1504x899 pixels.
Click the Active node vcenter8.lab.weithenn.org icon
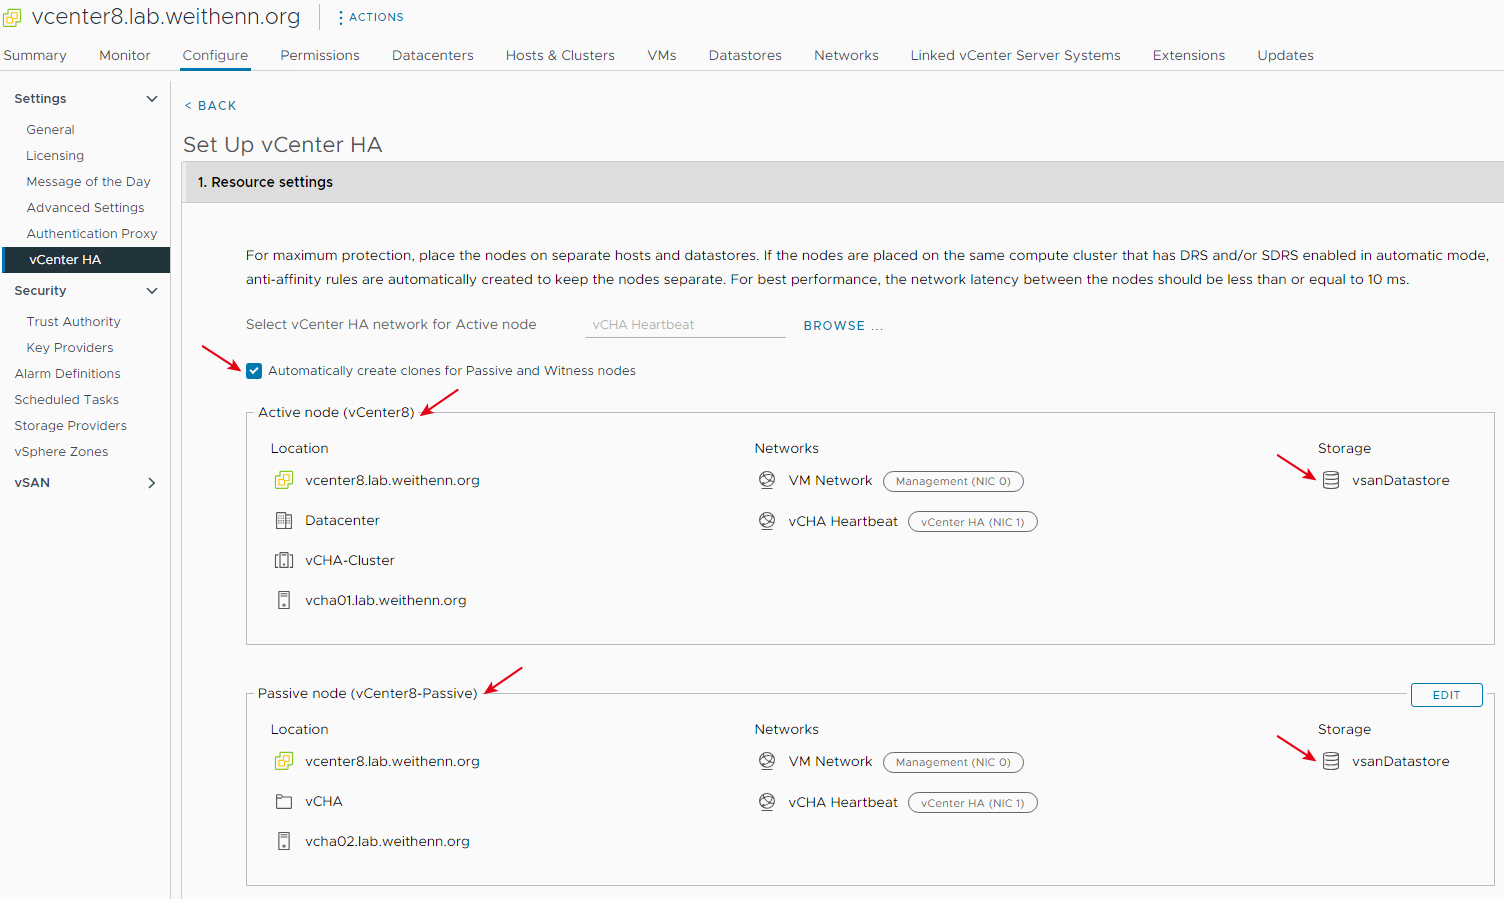pyautogui.click(x=284, y=480)
